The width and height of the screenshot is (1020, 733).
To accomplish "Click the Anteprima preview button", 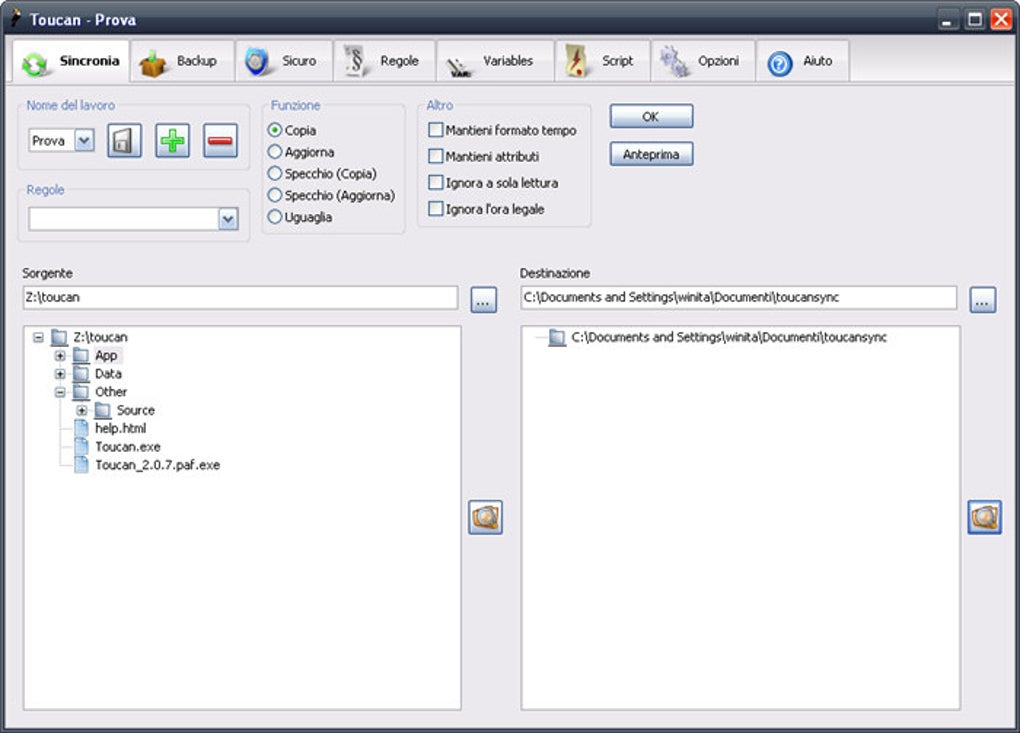I will coord(651,154).
